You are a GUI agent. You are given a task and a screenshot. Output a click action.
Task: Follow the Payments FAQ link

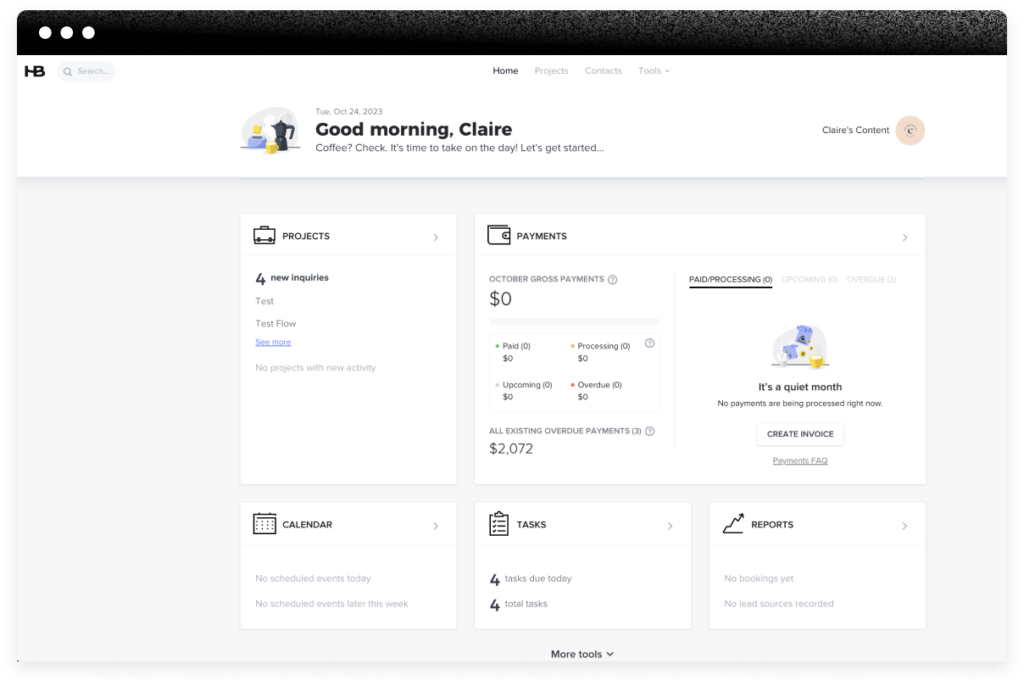coord(800,461)
